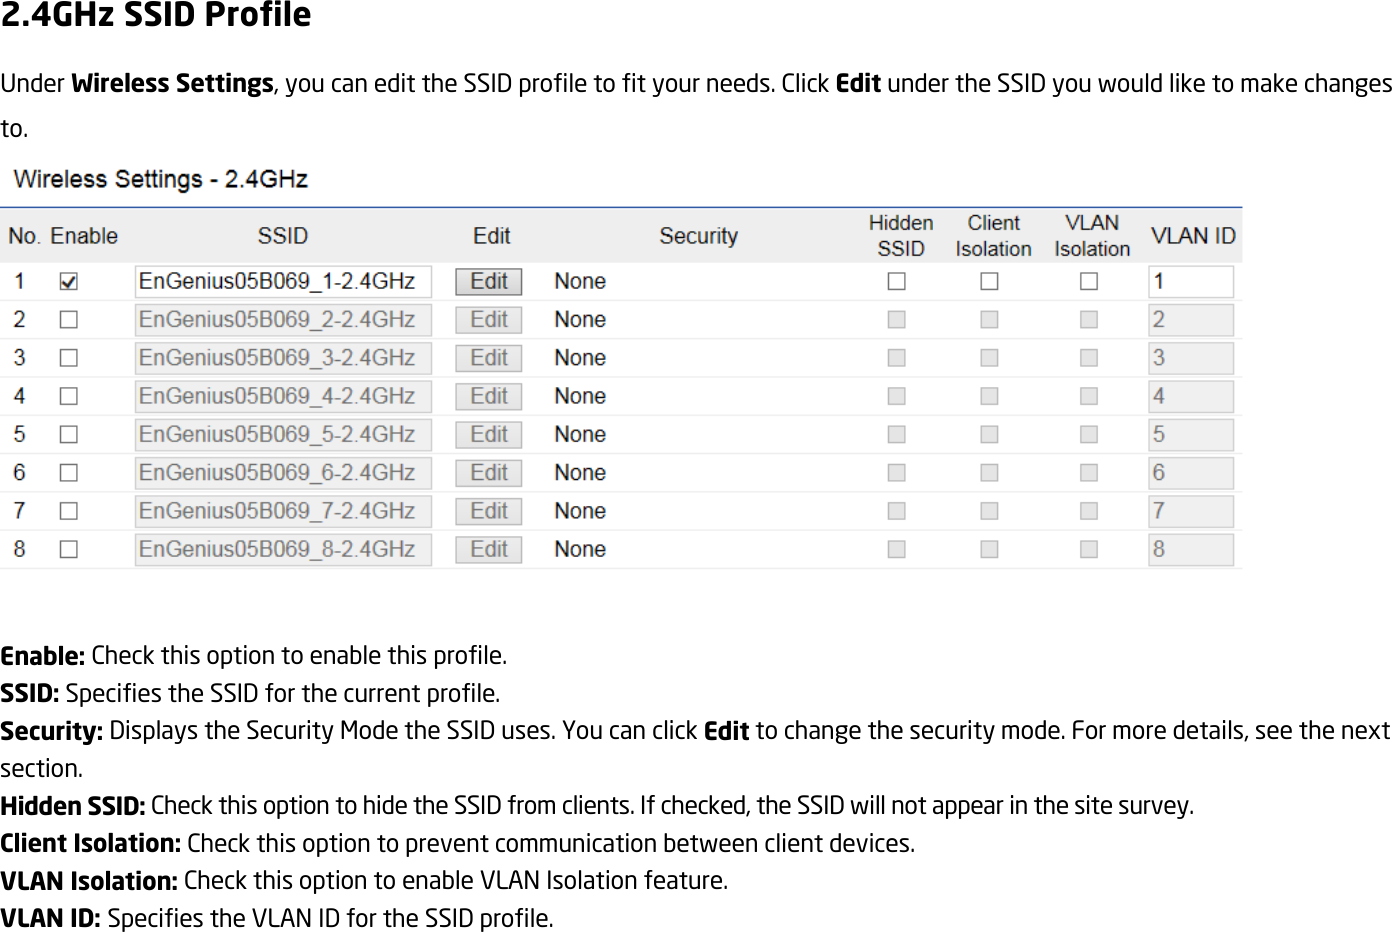Click VLAN ID field with value 1
Viewport: 1392px width, 932px height.
[1191, 282]
